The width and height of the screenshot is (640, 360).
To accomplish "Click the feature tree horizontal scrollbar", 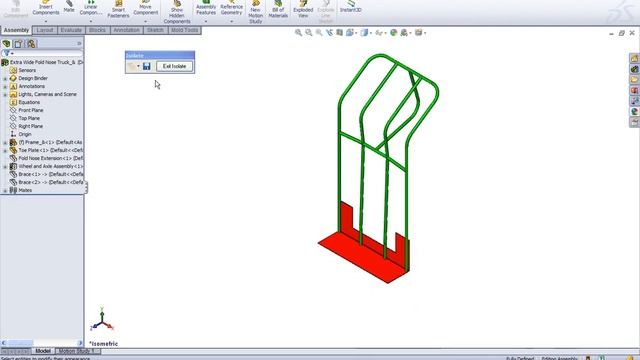I will [42, 343].
